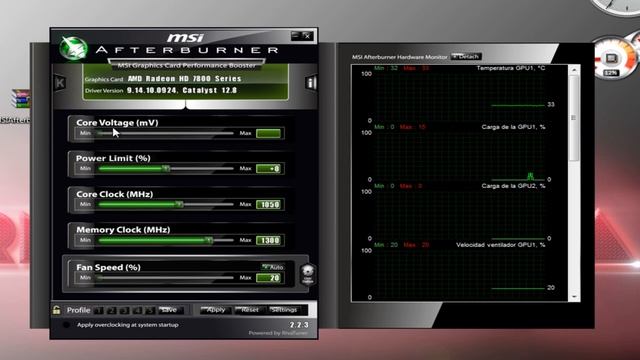Click the Save profile button

tap(170, 310)
